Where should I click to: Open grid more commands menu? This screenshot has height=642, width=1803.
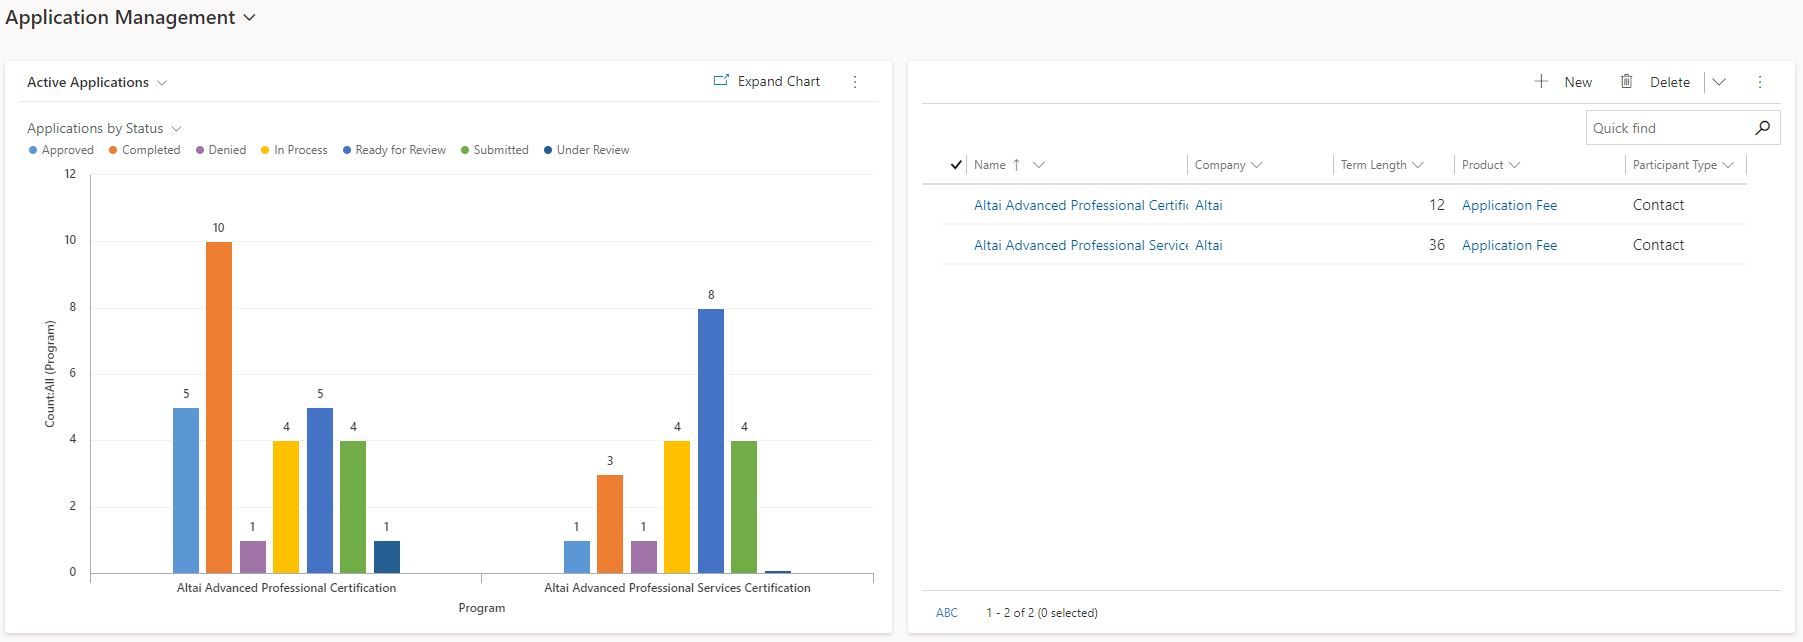[1760, 82]
